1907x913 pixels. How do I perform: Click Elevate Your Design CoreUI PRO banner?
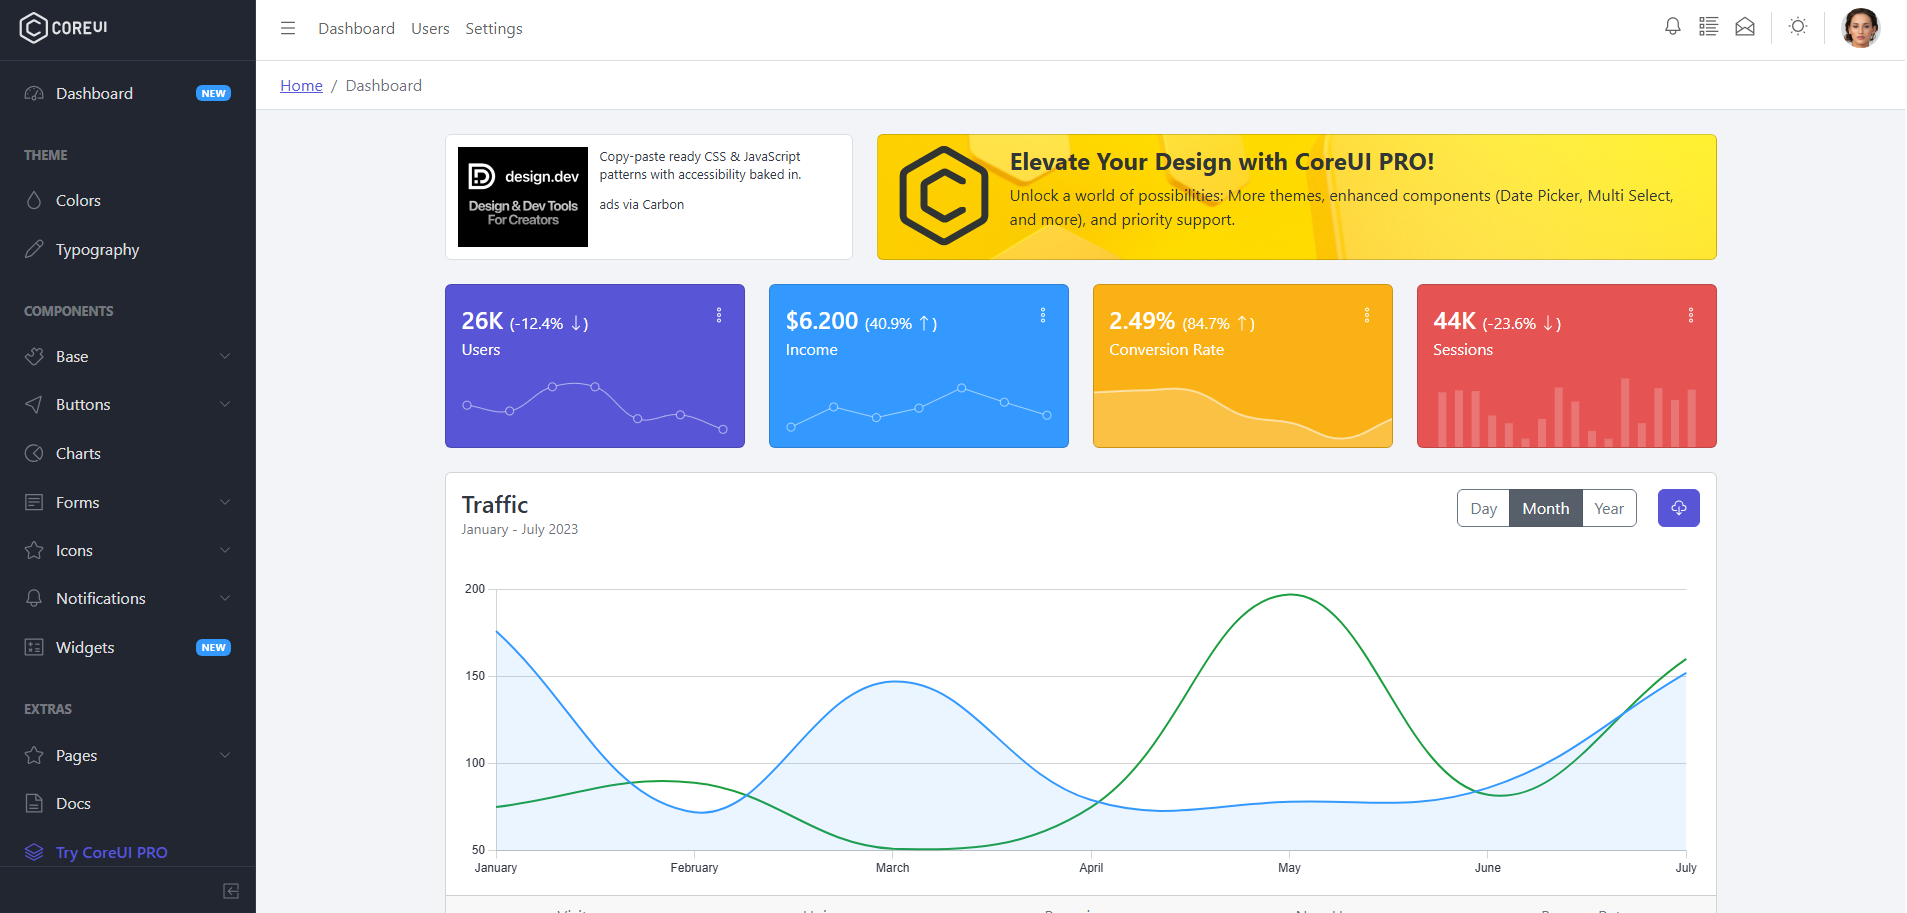(x=1297, y=197)
